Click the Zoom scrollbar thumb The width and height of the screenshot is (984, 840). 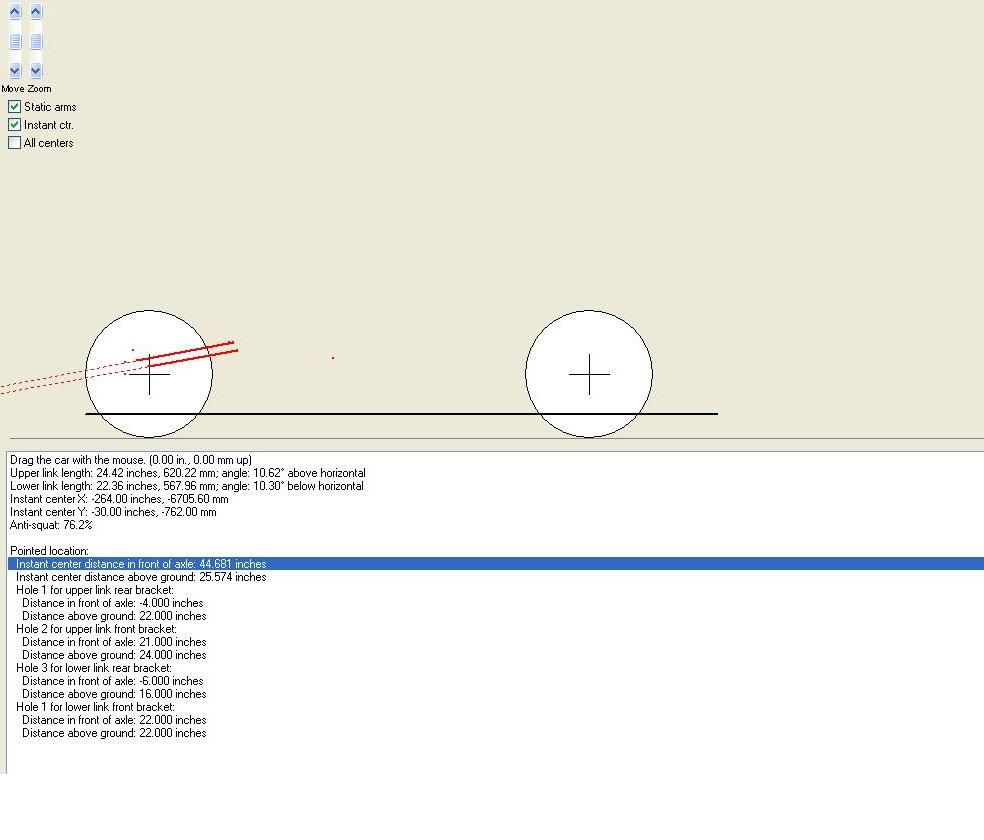tap(36, 42)
